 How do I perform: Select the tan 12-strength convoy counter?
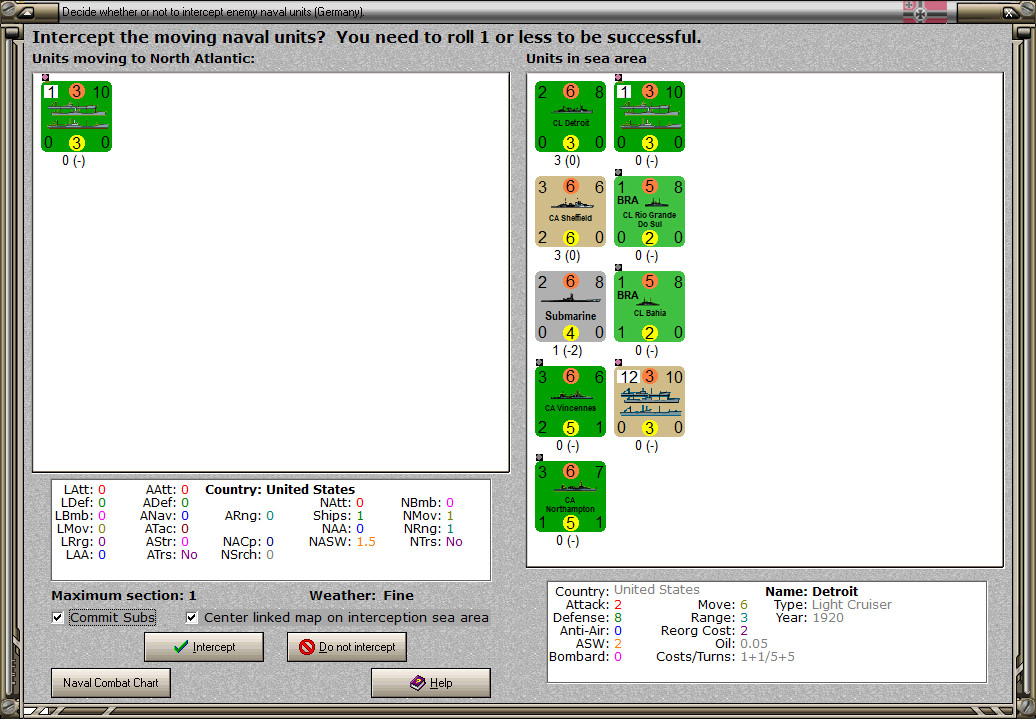point(649,402)
